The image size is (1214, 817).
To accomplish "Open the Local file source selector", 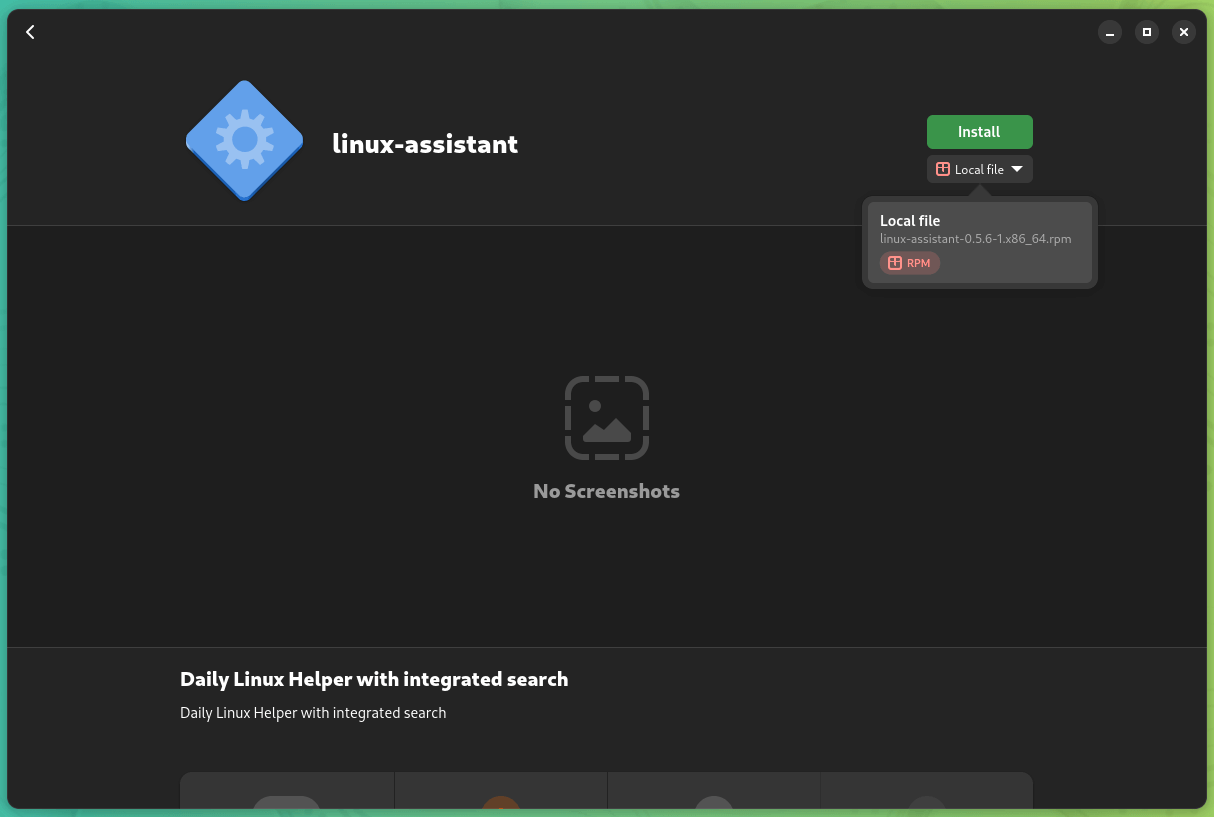I will pyautogui.click(x=979, y=169).
